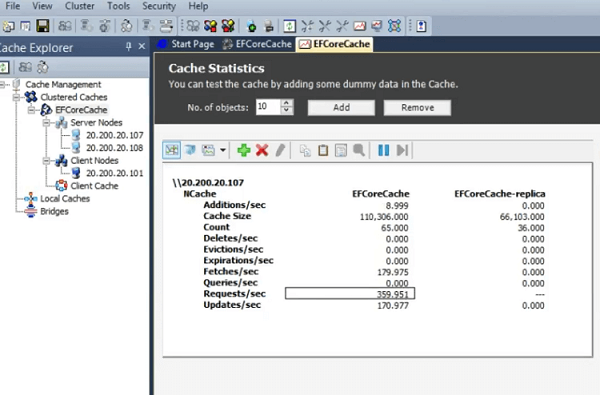This screenshot has width=600, height=395.
Task: Click the blue cluster diagram icon in main toolbar
Action: tap(394, 26)
